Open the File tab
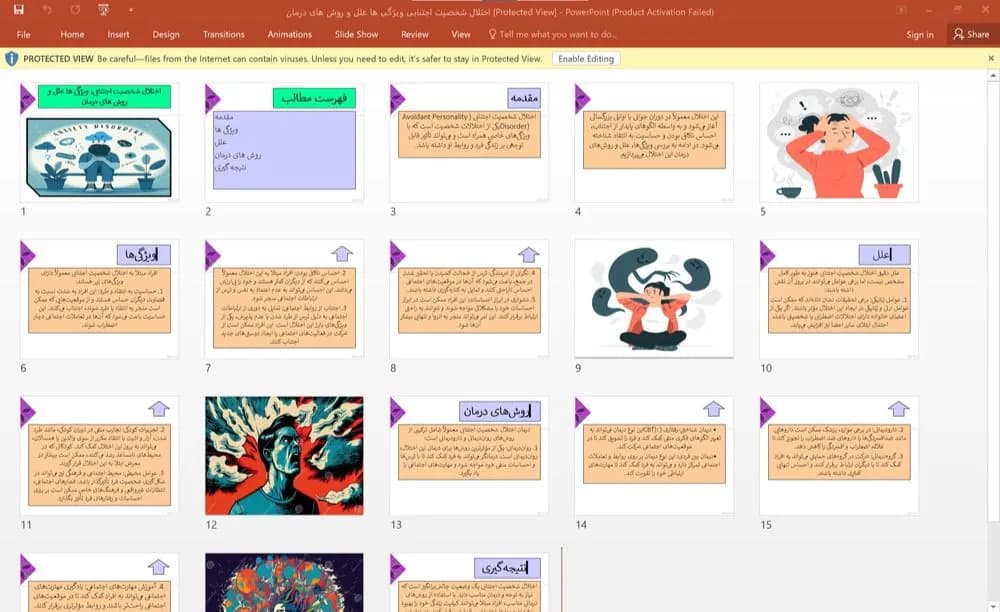Screen dimensions: 1000x612 click(24, 34)
